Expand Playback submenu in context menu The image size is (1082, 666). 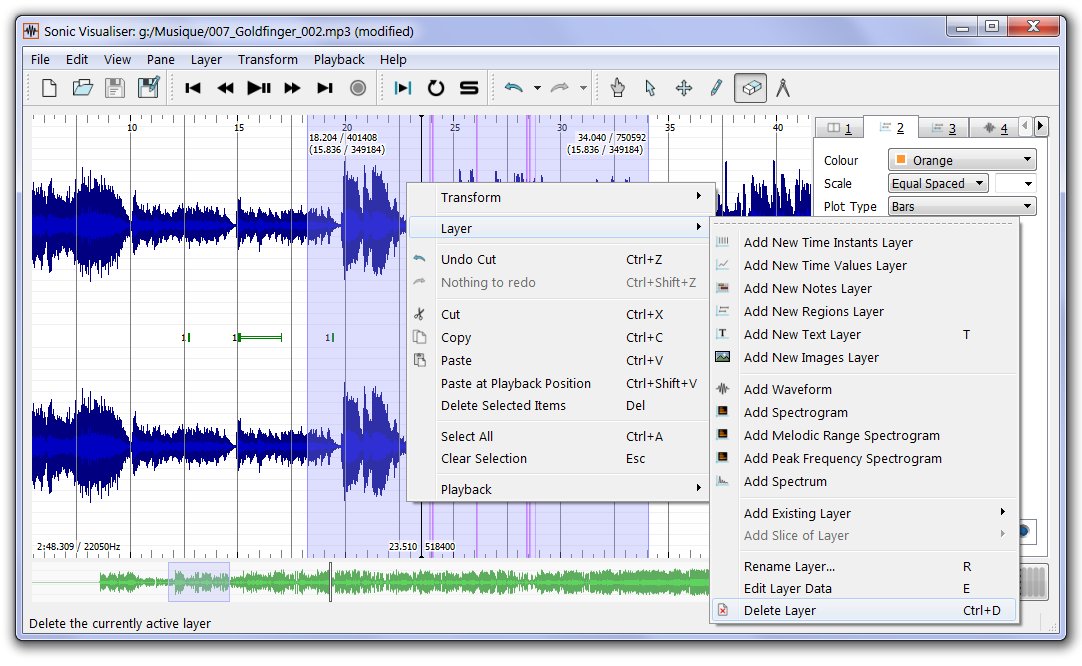[x=560, y=489]
